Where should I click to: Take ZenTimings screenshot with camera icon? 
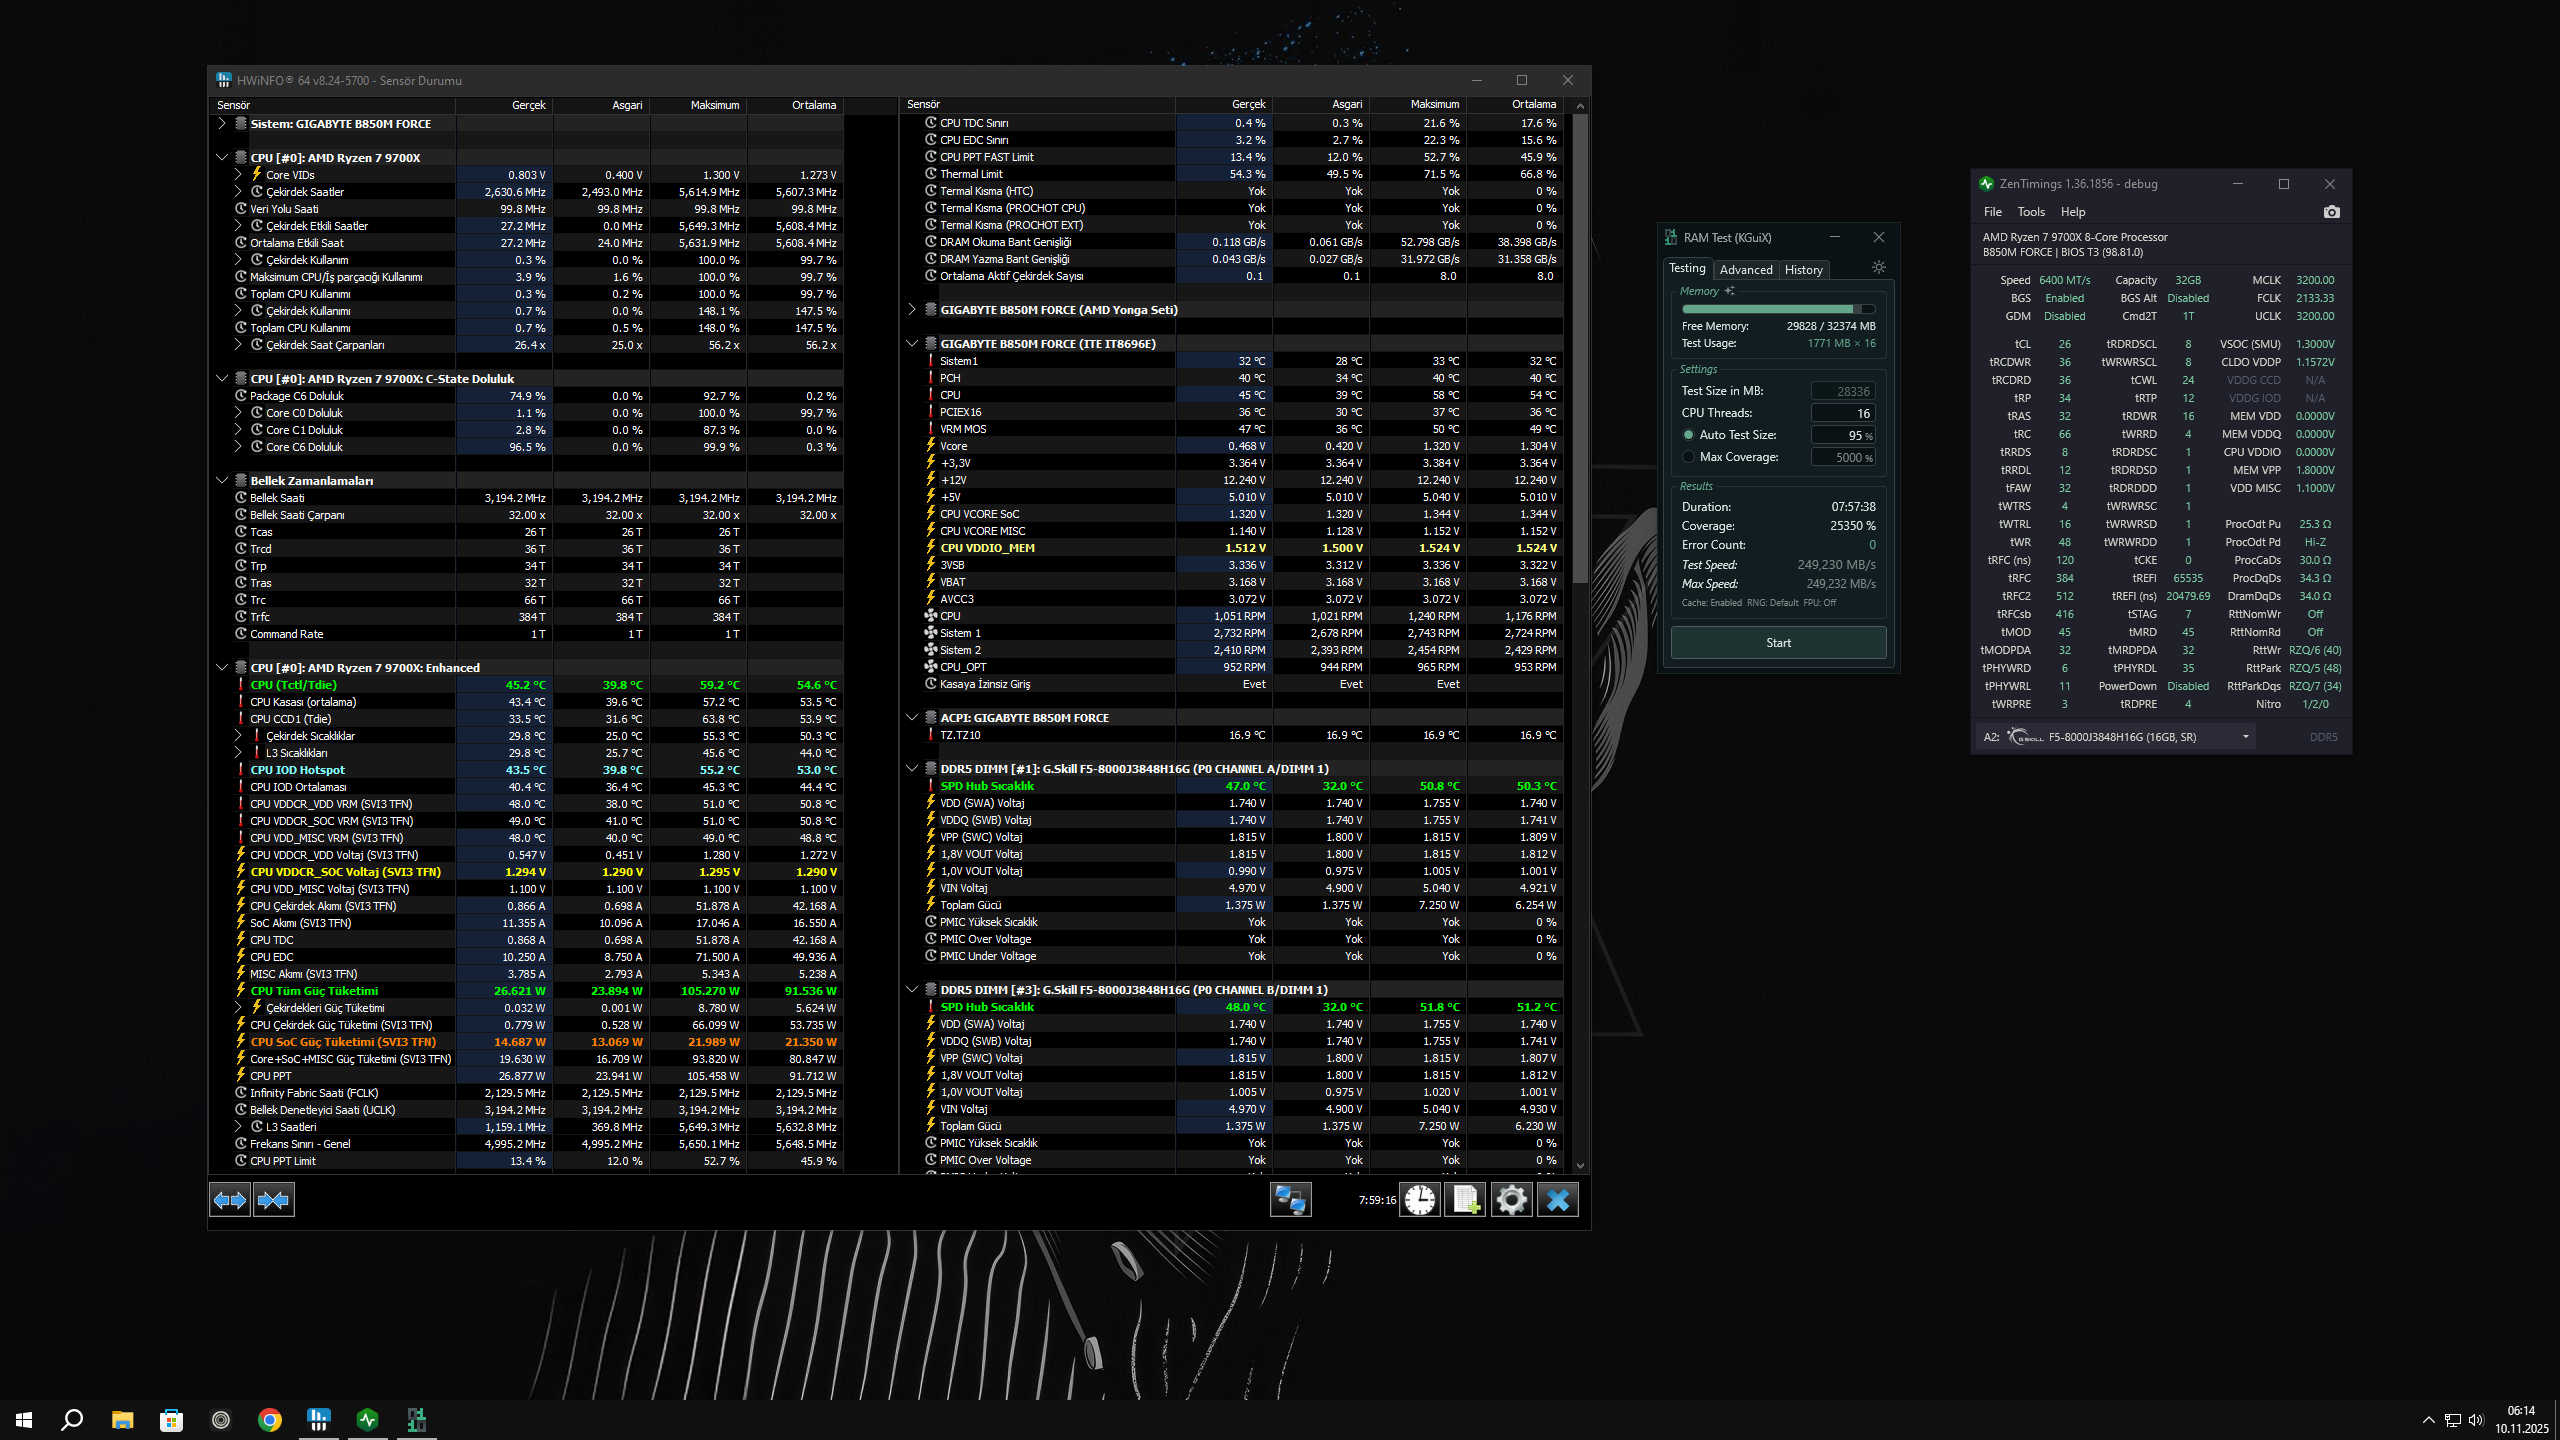2331,212
